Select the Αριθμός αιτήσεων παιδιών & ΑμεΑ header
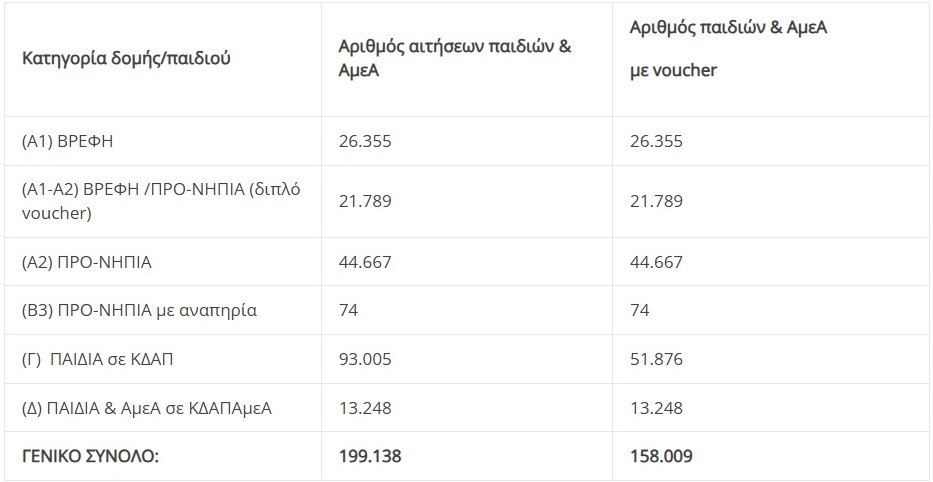 (455, 58)
